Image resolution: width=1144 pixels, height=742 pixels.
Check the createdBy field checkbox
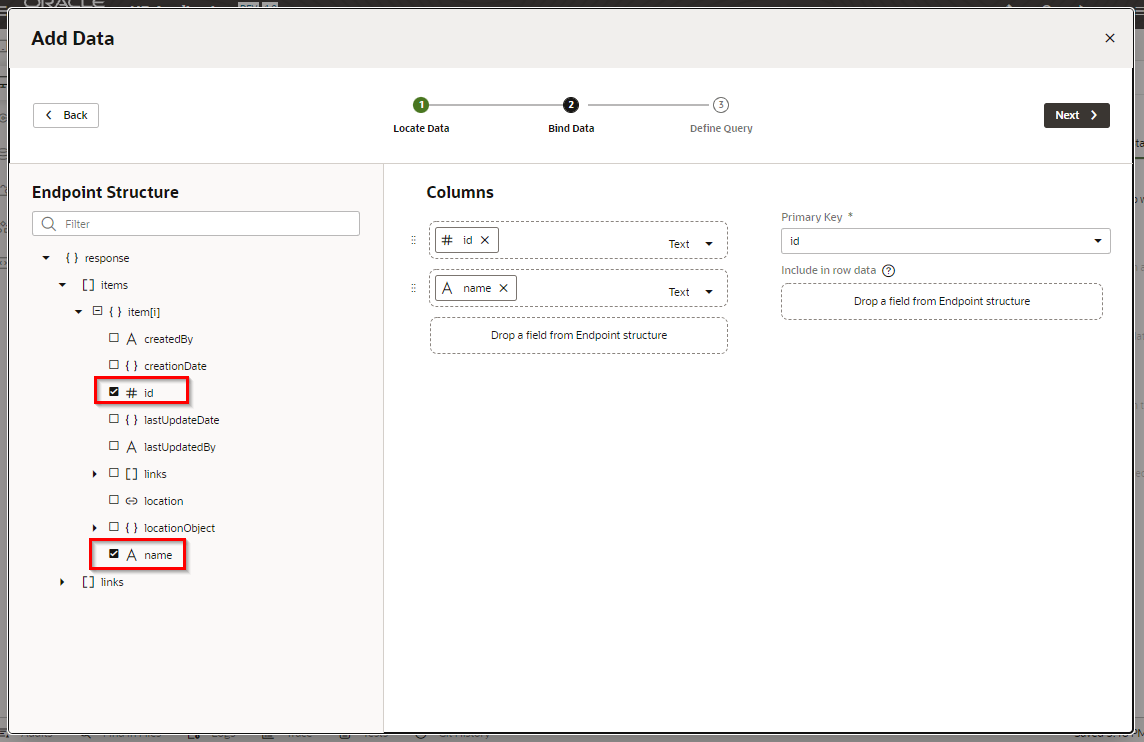(x=114, y=338)
